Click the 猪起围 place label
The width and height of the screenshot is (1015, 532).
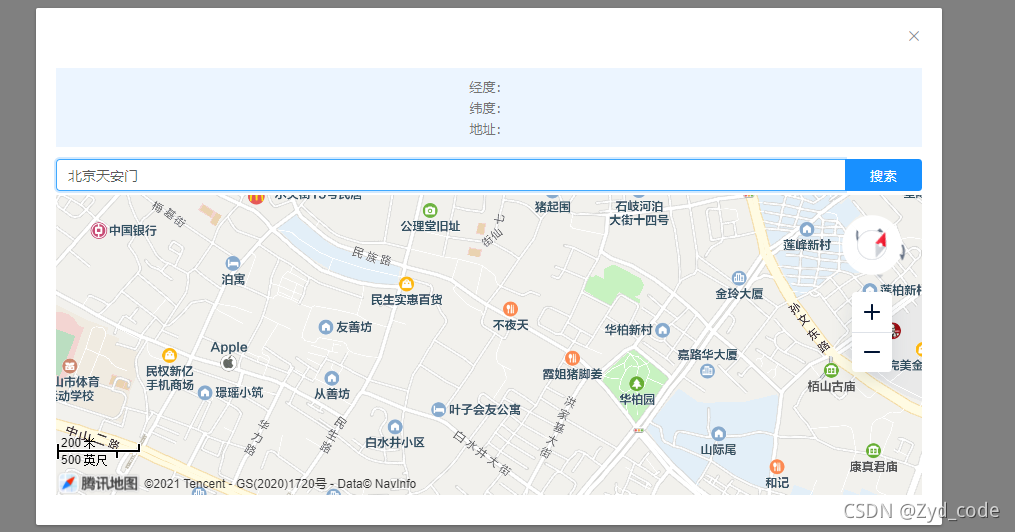552,207
